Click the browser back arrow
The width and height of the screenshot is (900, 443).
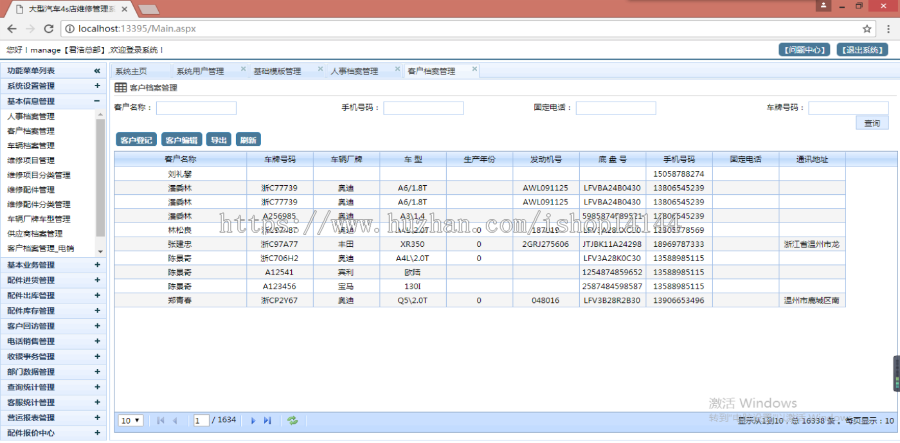click(x=9, y=29)
